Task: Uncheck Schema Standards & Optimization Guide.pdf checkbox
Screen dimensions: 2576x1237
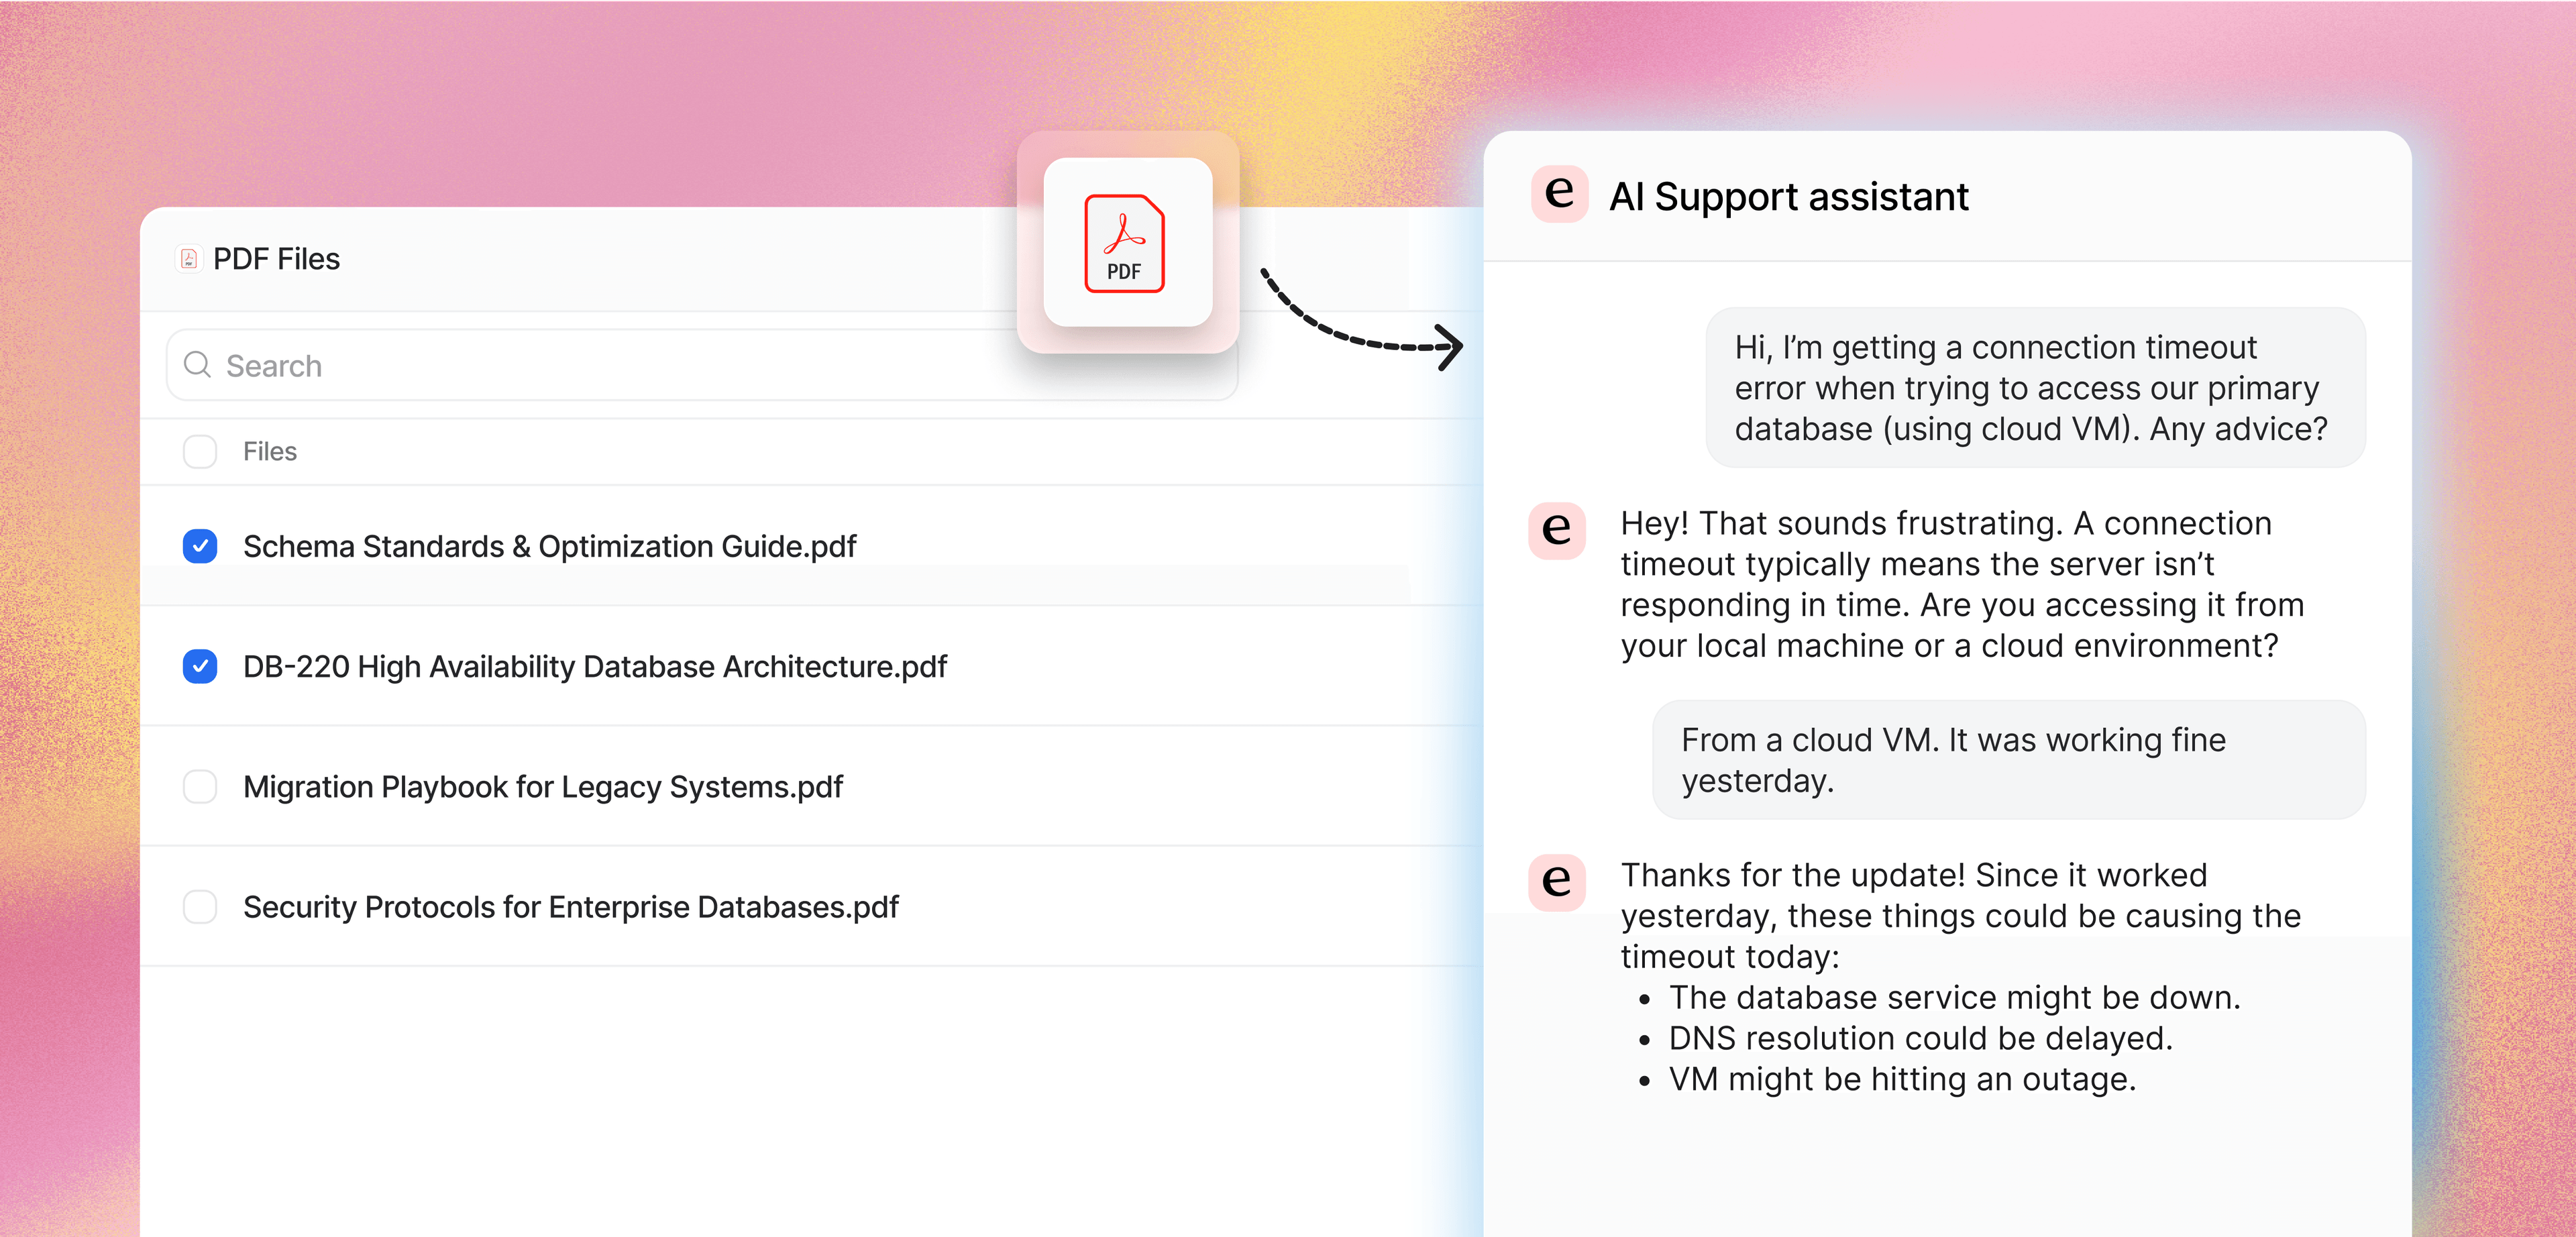Action: pyautogui.click(x=200, y=546)
